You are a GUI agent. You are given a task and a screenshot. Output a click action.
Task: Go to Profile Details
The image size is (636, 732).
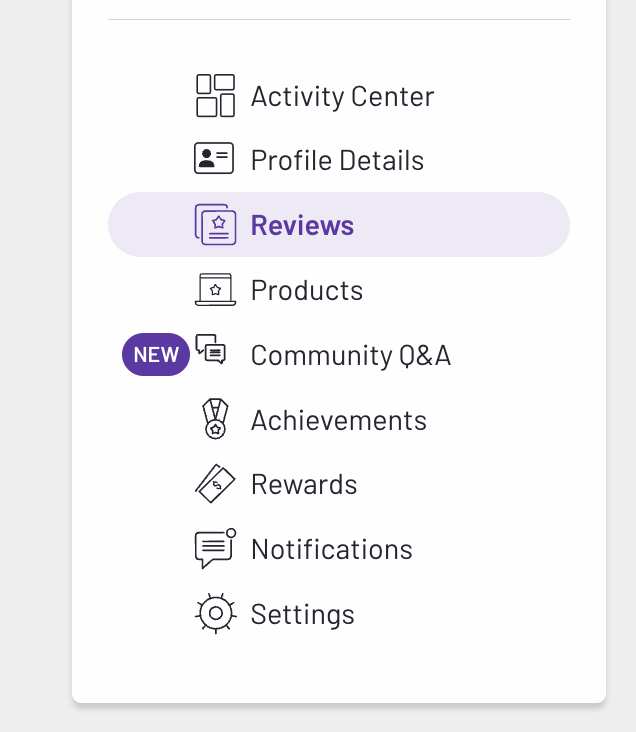(337, 161)
